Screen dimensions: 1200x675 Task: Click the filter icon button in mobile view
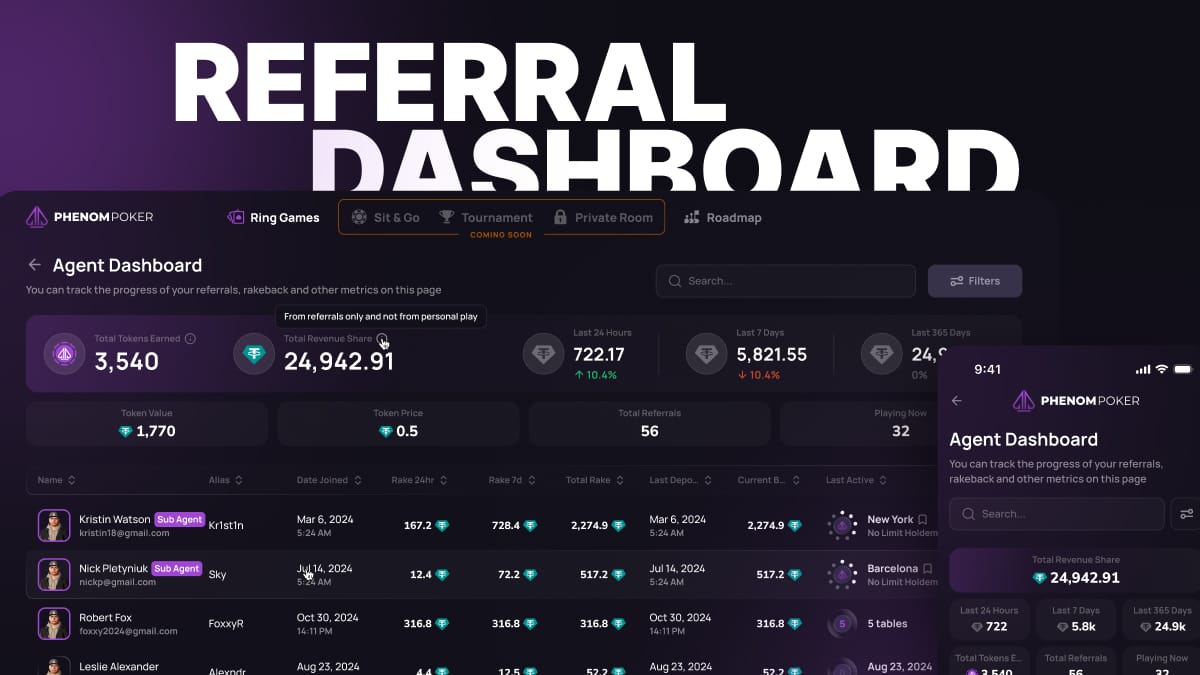pos(1186,514)
